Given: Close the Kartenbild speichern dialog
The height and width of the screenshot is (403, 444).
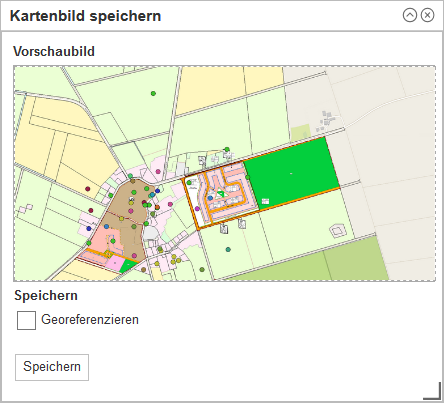Looking at the screenshot, I should click(427, 15).
